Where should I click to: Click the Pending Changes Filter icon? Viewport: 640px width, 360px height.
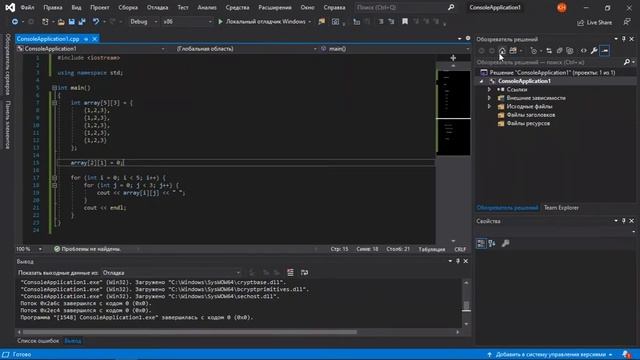click(533, 51)
